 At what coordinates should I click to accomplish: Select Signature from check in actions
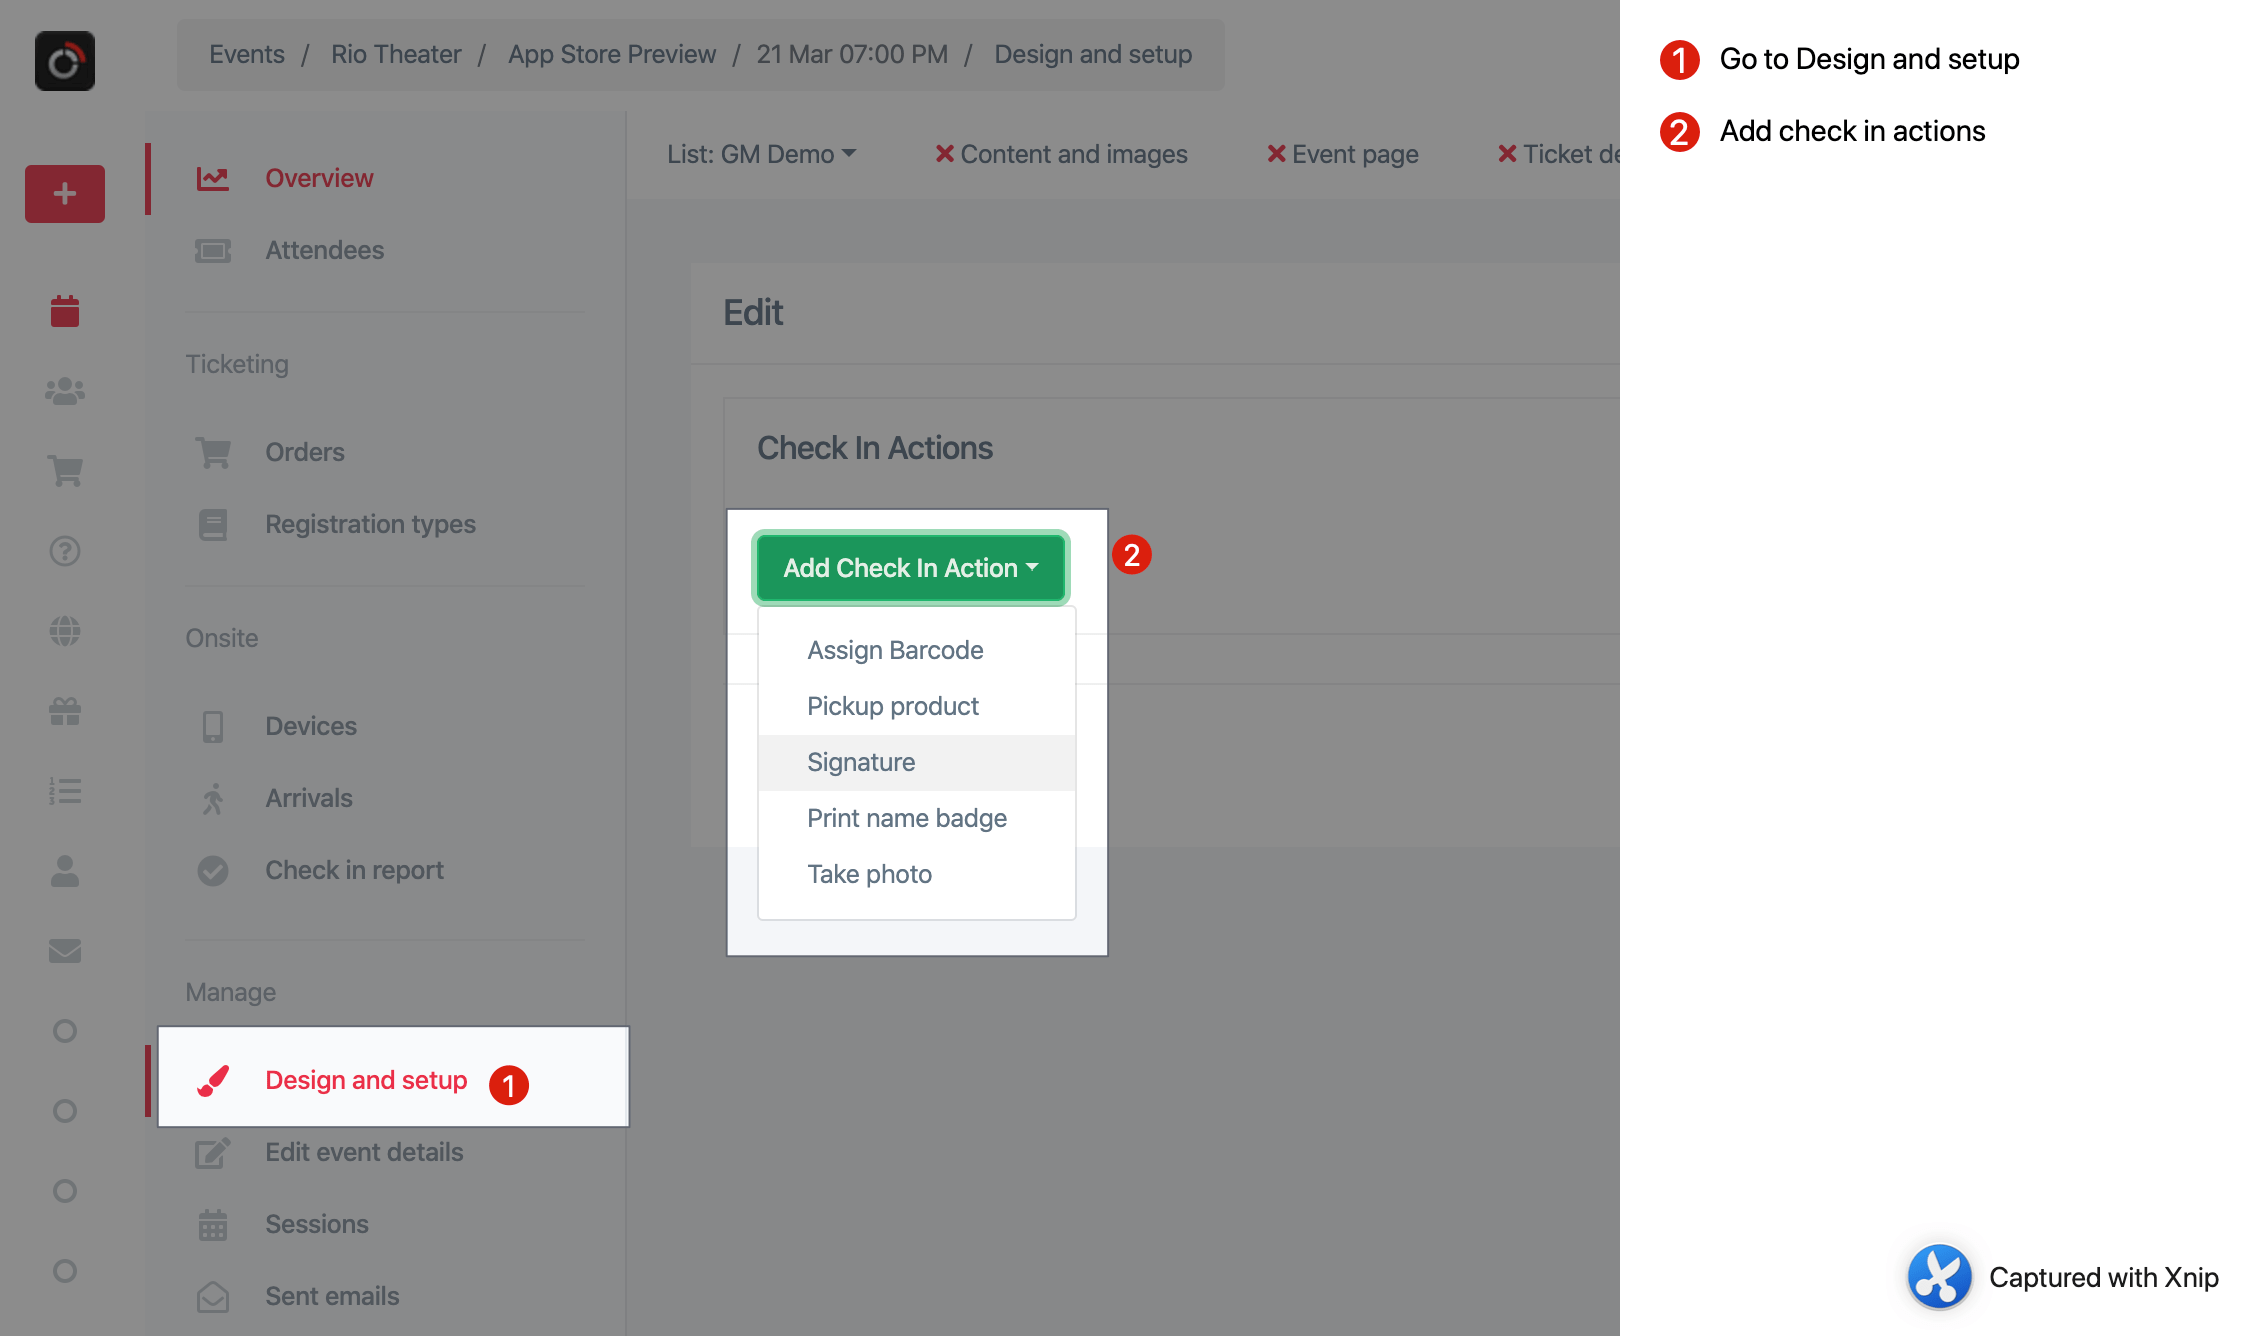coord(860,762)
